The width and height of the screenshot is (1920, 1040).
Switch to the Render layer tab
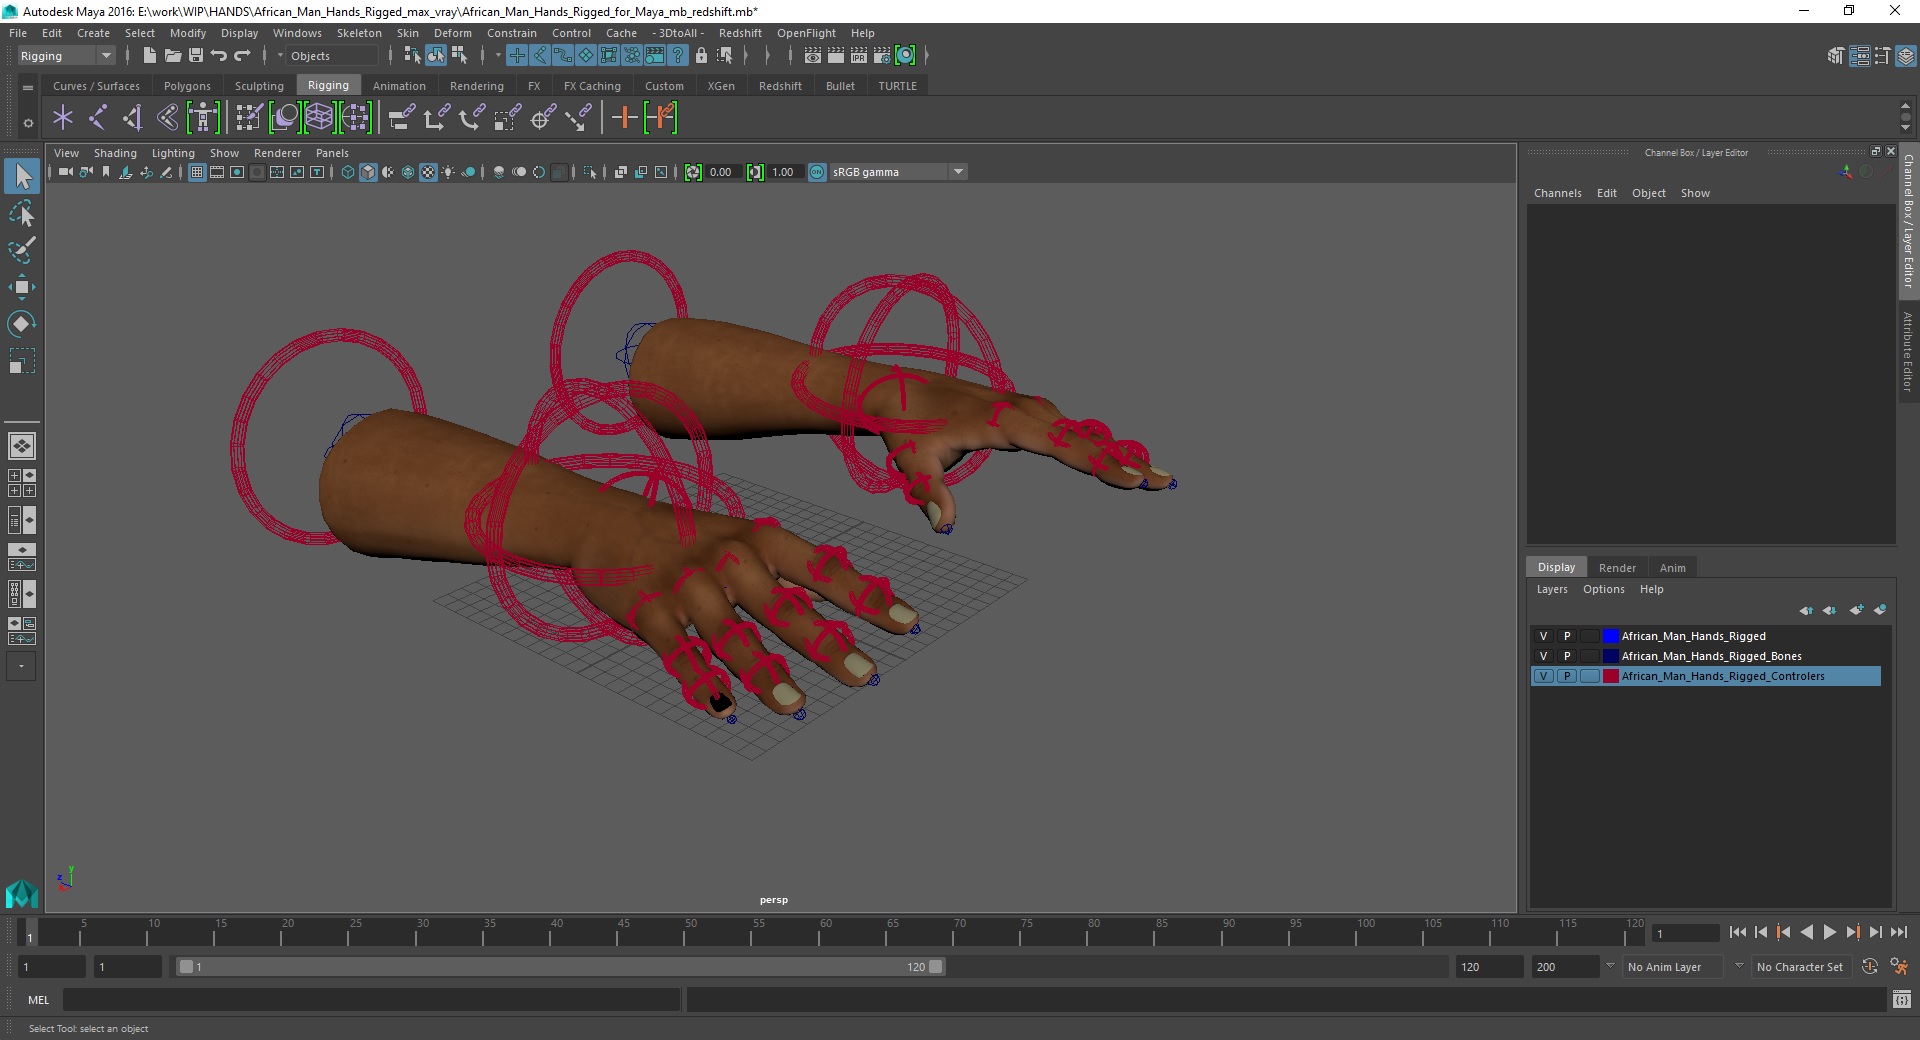point(1617,567)
